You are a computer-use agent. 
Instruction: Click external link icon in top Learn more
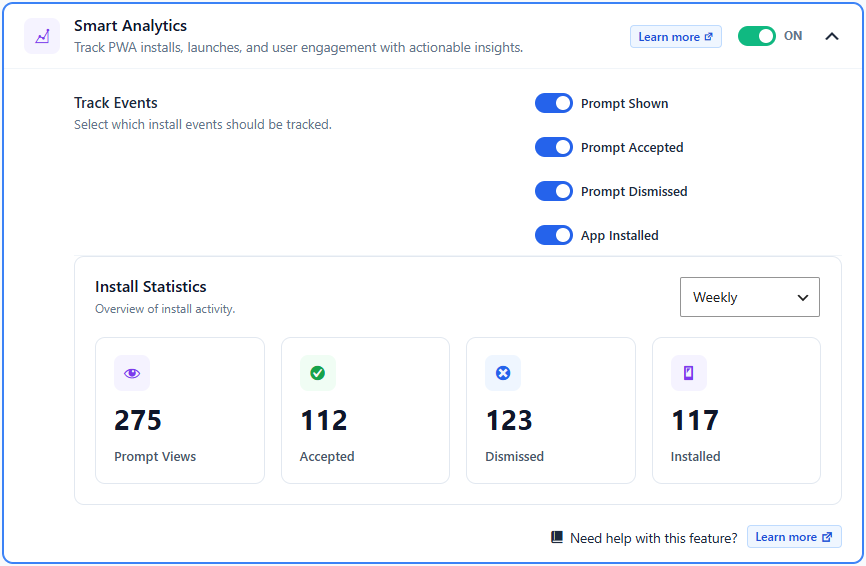[x=709, y=37]
